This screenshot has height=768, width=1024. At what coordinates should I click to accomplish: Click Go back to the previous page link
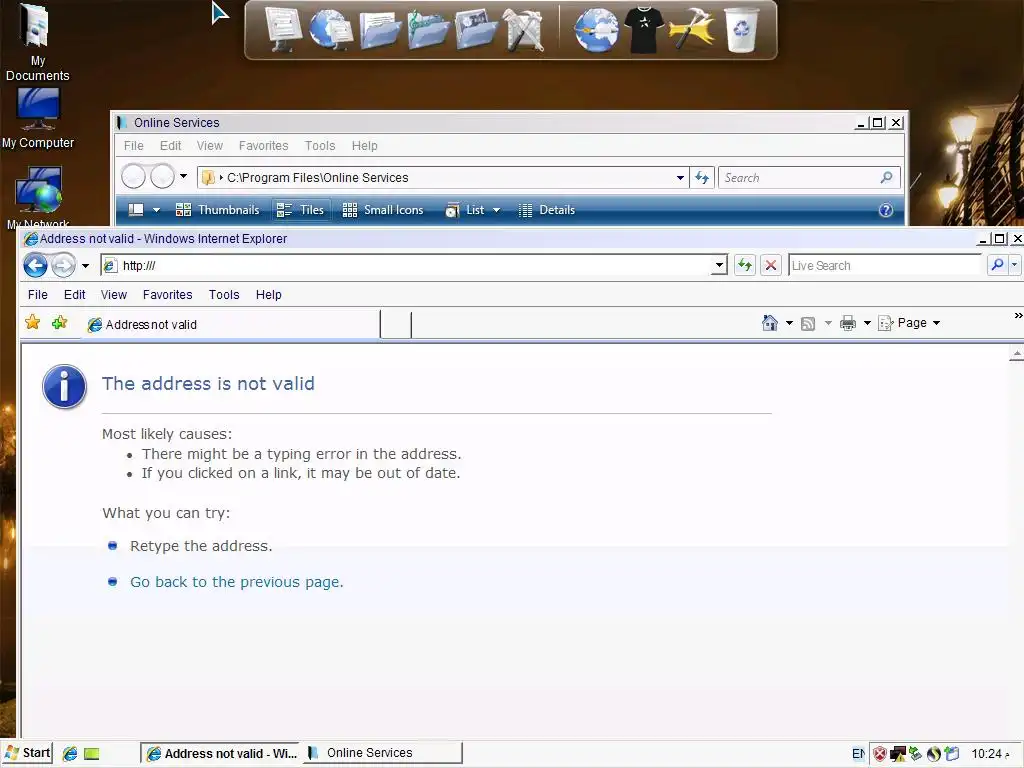(236, 582)
